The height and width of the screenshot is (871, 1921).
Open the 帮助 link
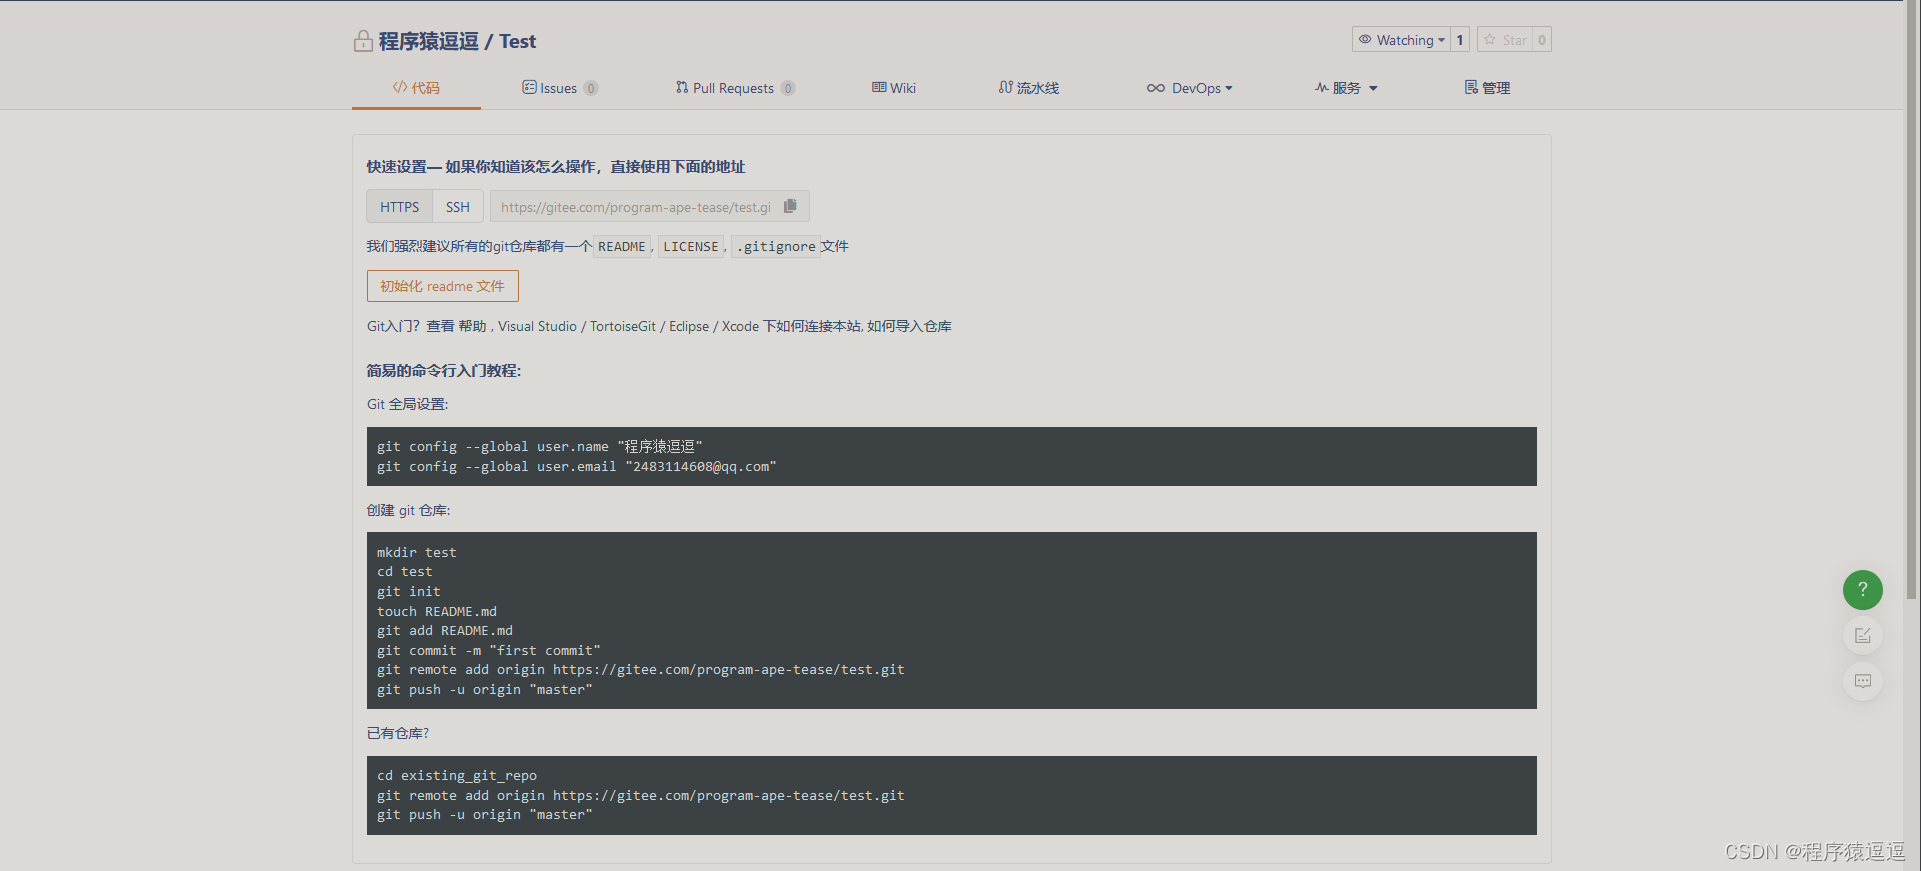[472, 326]
